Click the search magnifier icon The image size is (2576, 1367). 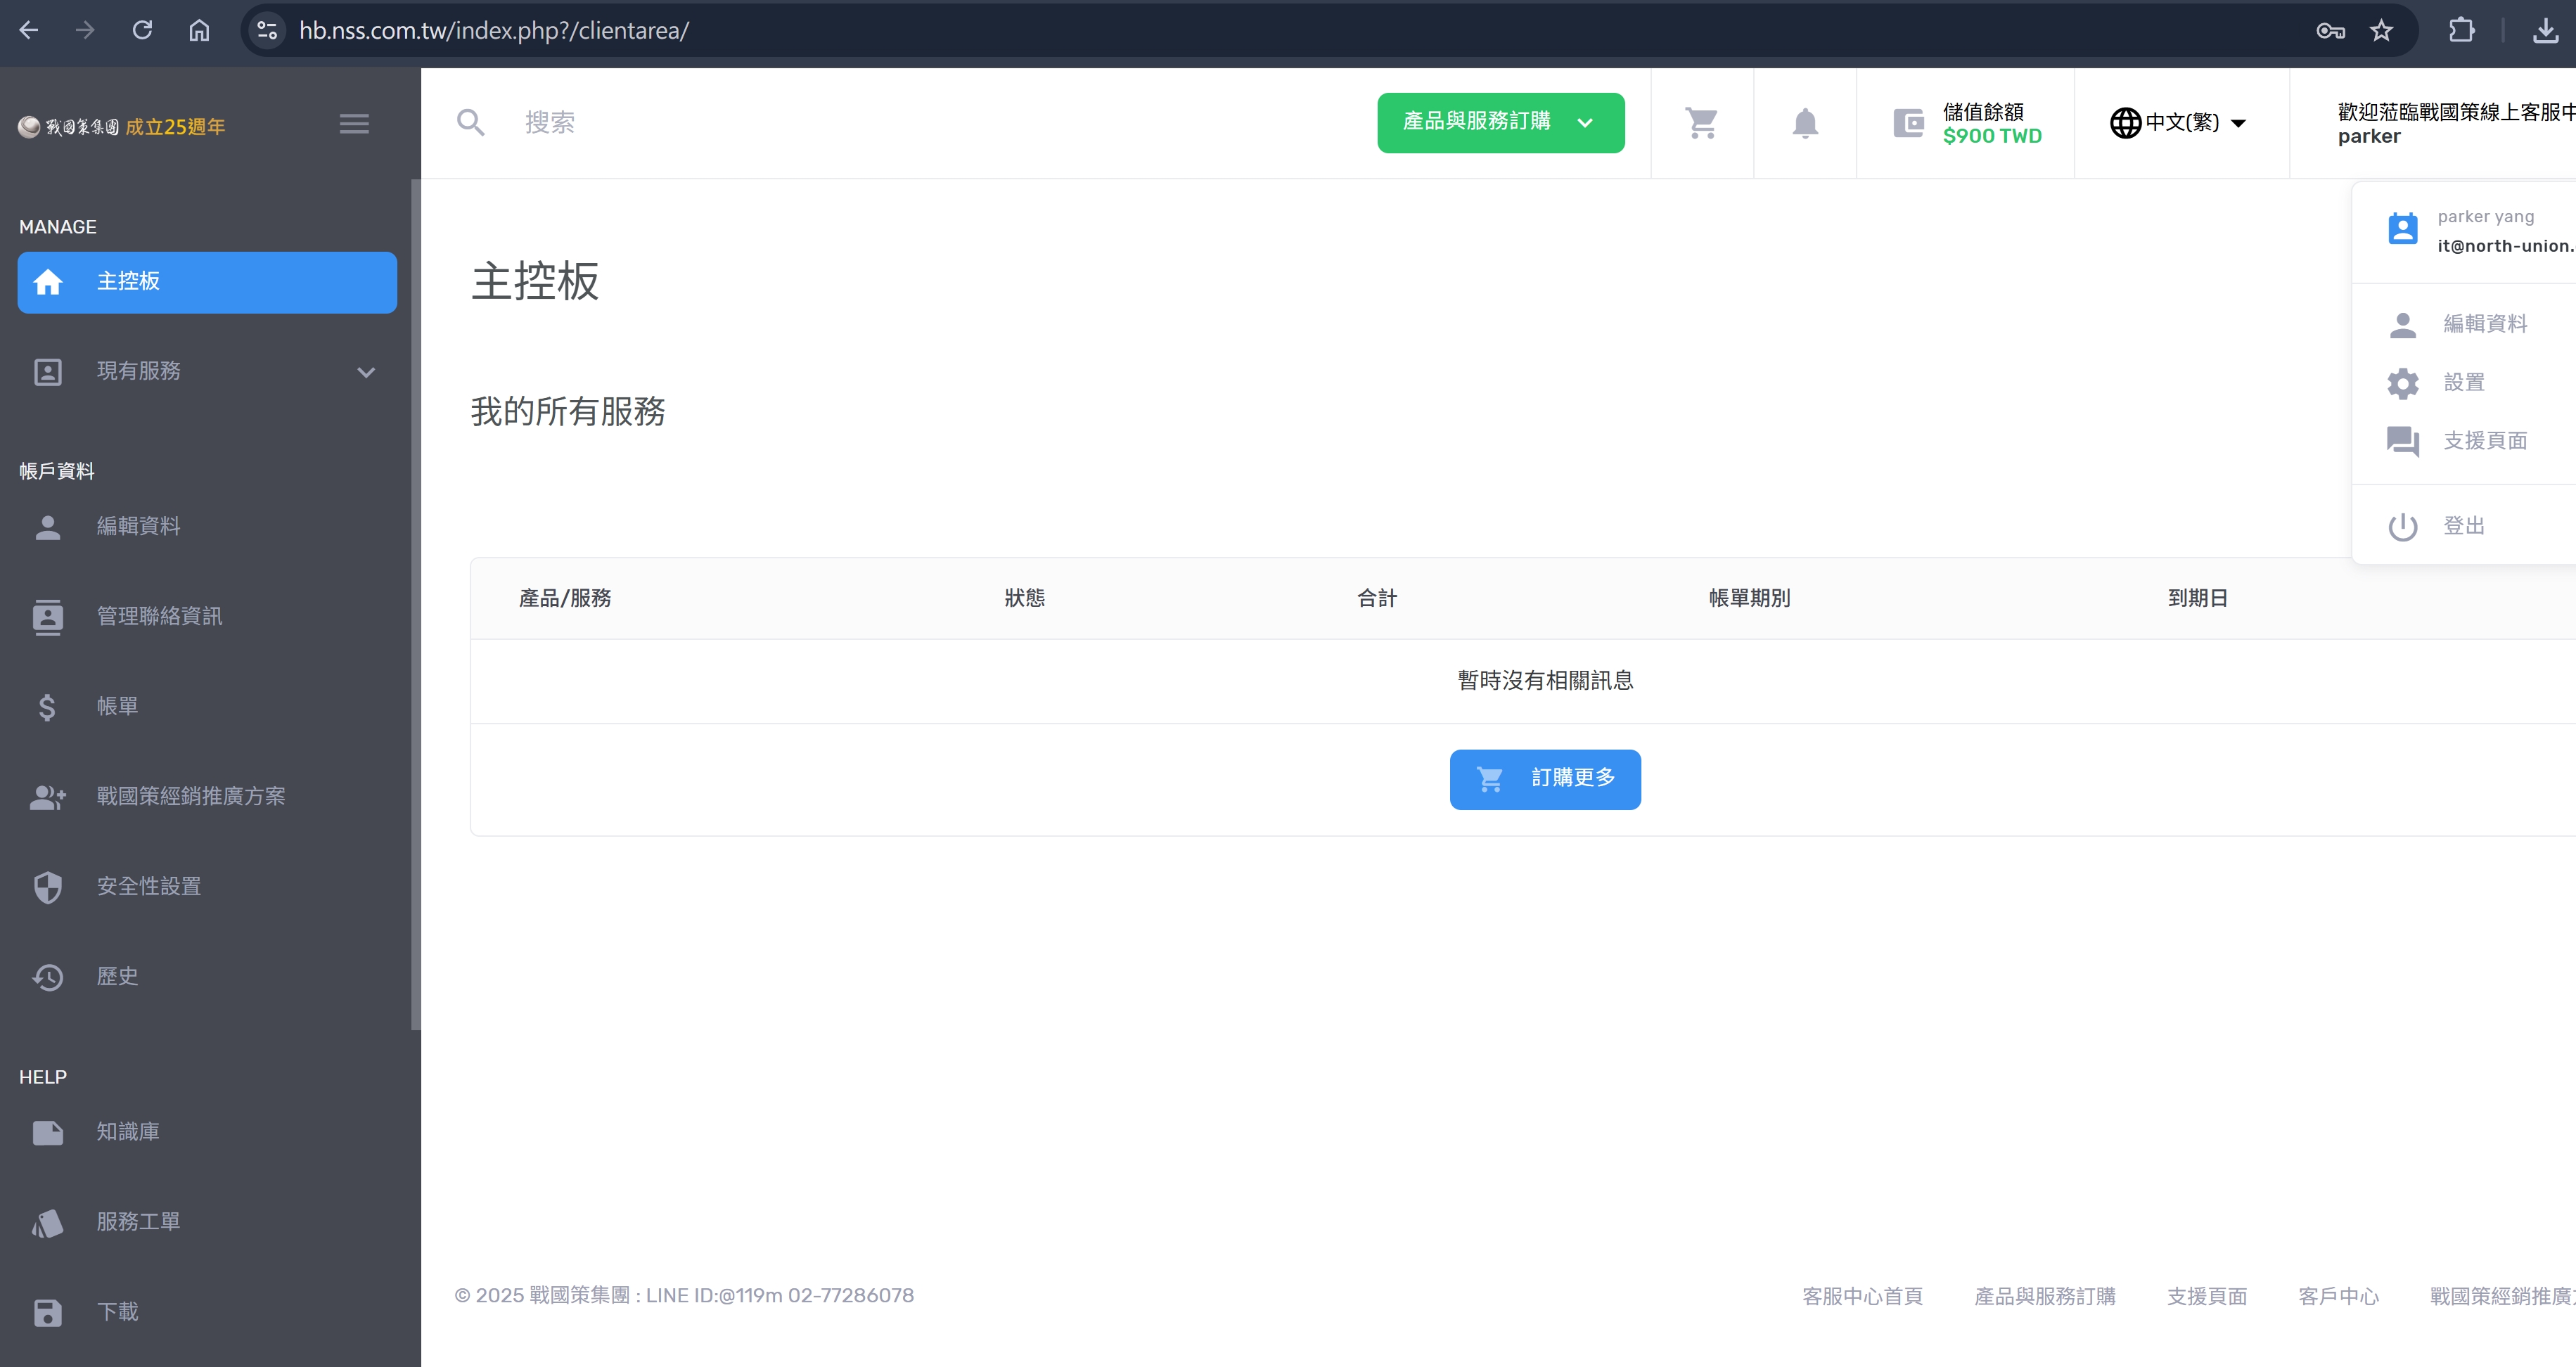(x=470, y=122)
